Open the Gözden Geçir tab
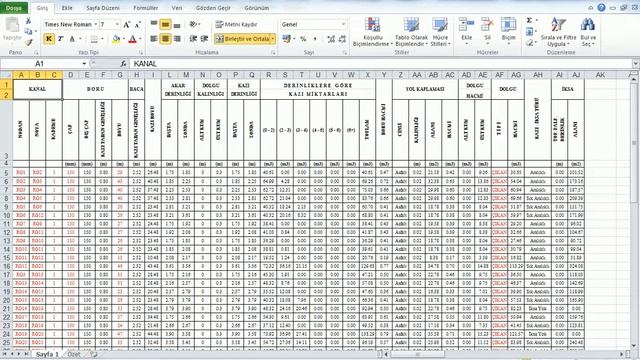The image size is (640, 360). pyautogui.click(x=213, y=8)
